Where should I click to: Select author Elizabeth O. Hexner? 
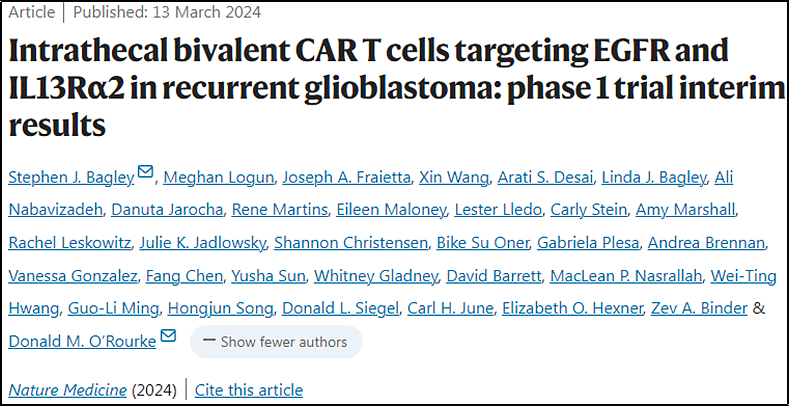click(573, 308)
